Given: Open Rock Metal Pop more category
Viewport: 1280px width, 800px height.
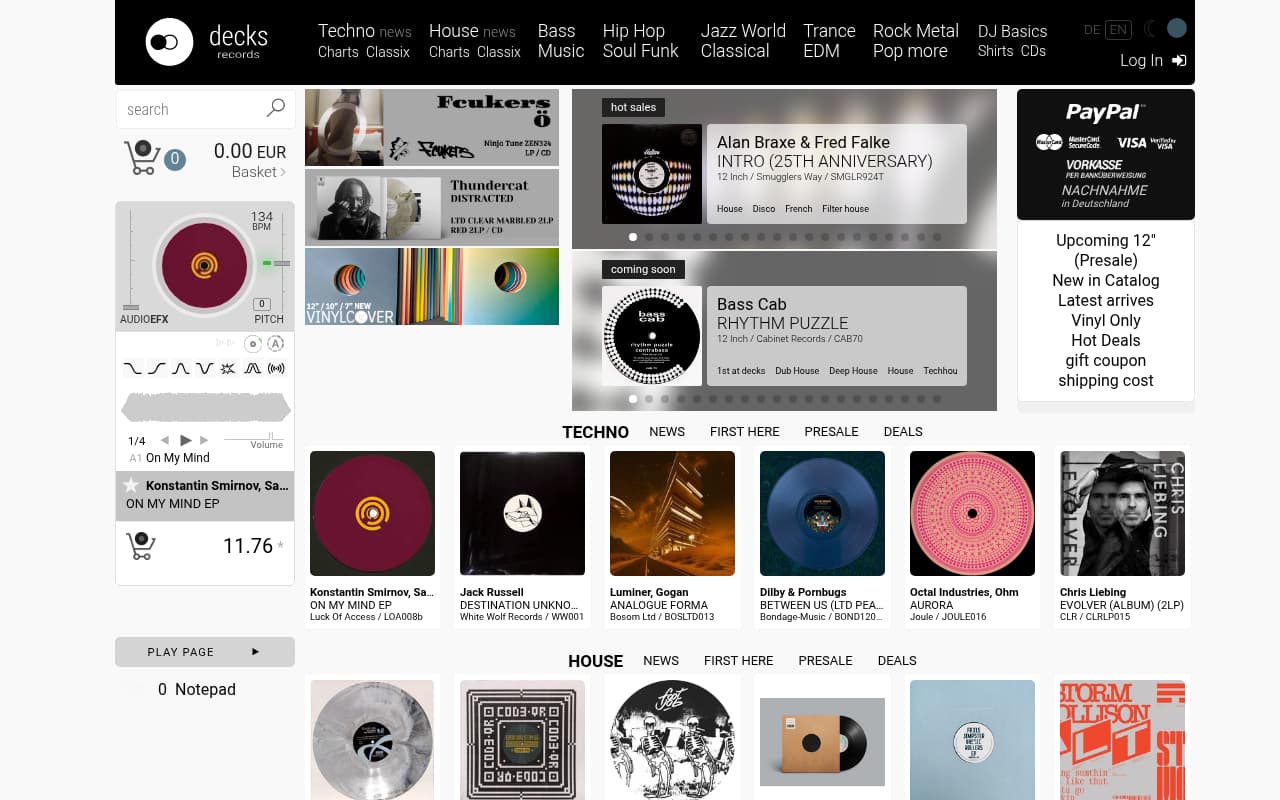Looking at the screenshot, I should [916, 41].
